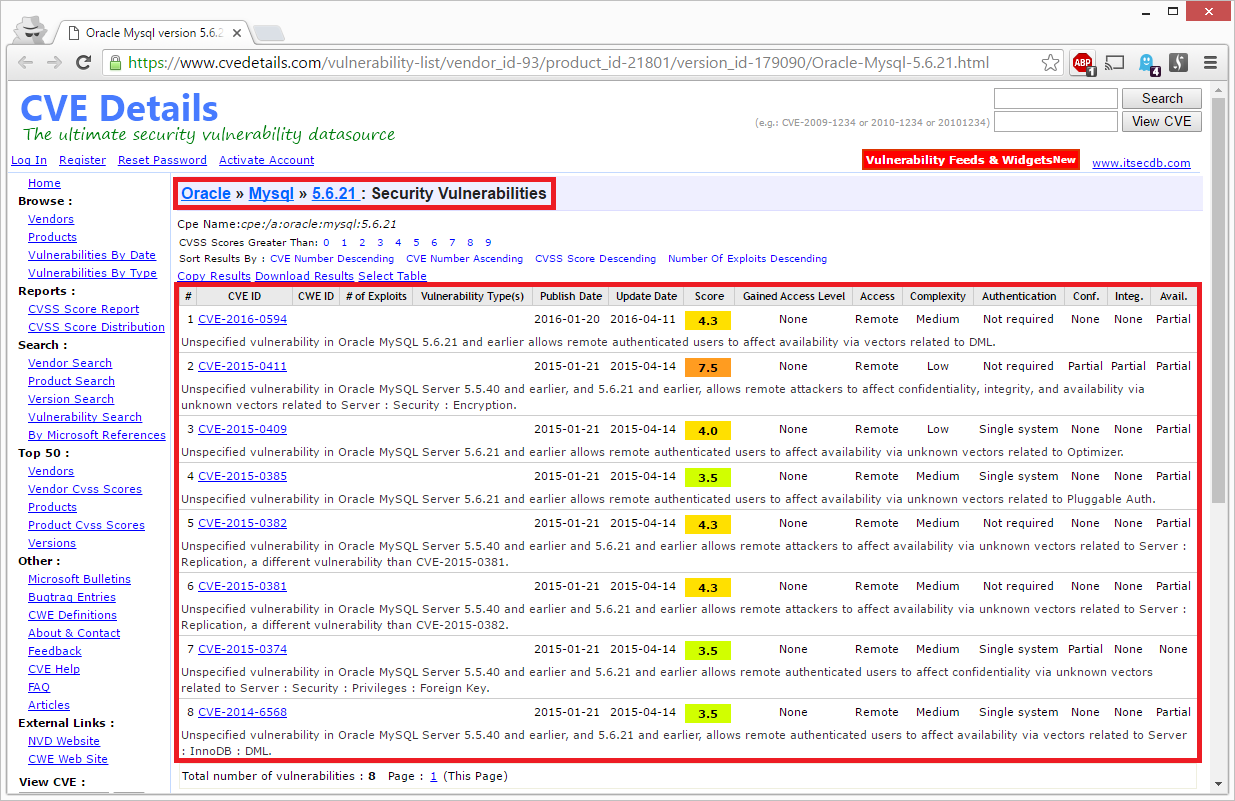This screenshot has width=1235, height=801.
Task: Click the incognito spy icon
Action: tap(33, 29)
